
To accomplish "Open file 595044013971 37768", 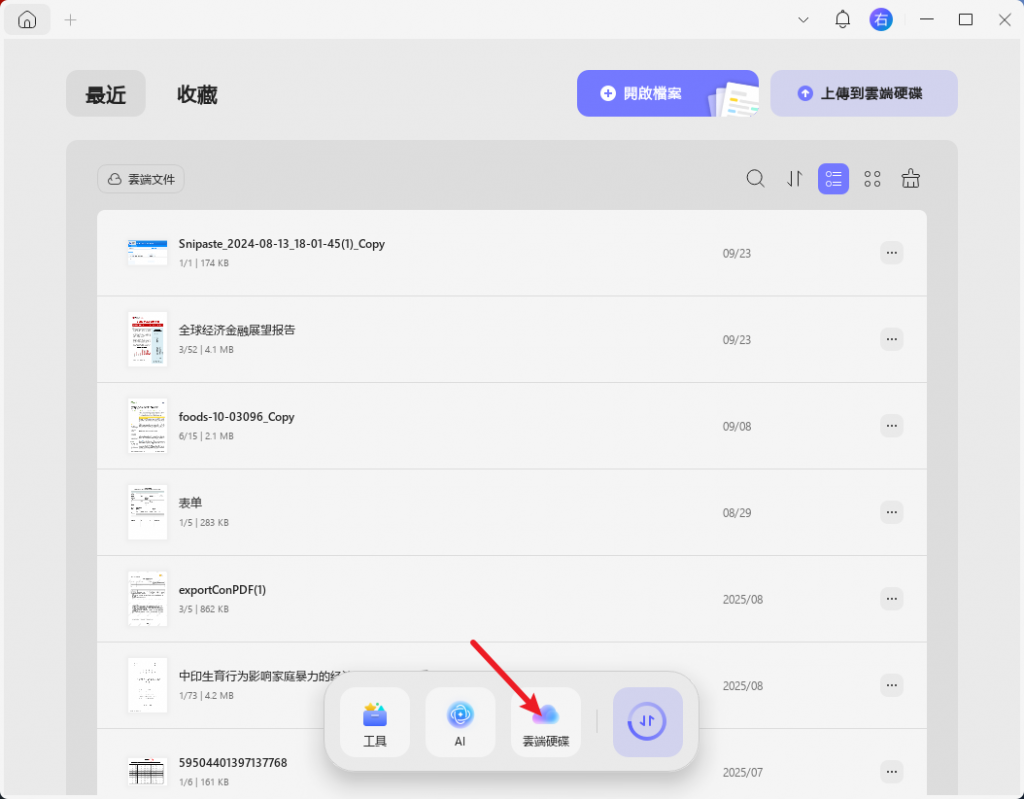I will pyautogui.click(x=233, y=762).
